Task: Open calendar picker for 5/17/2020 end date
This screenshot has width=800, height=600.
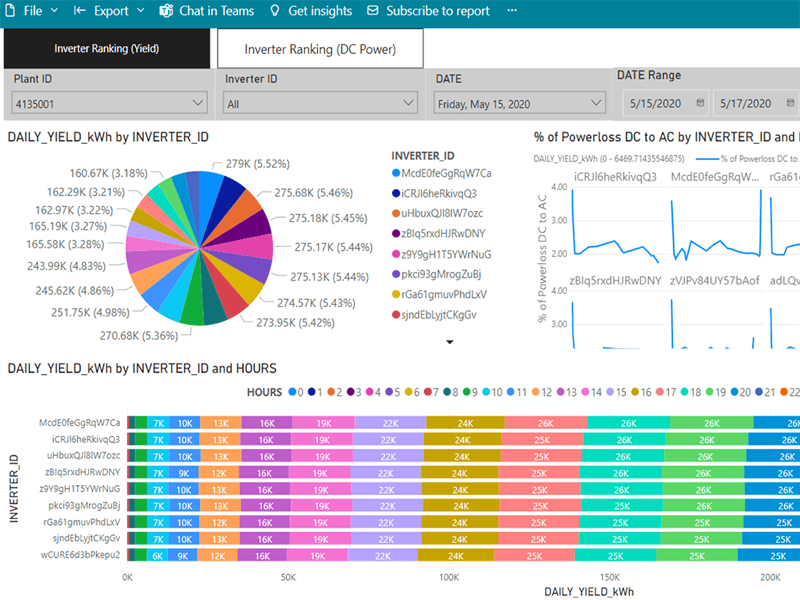Action: click(x=791, y=103)
